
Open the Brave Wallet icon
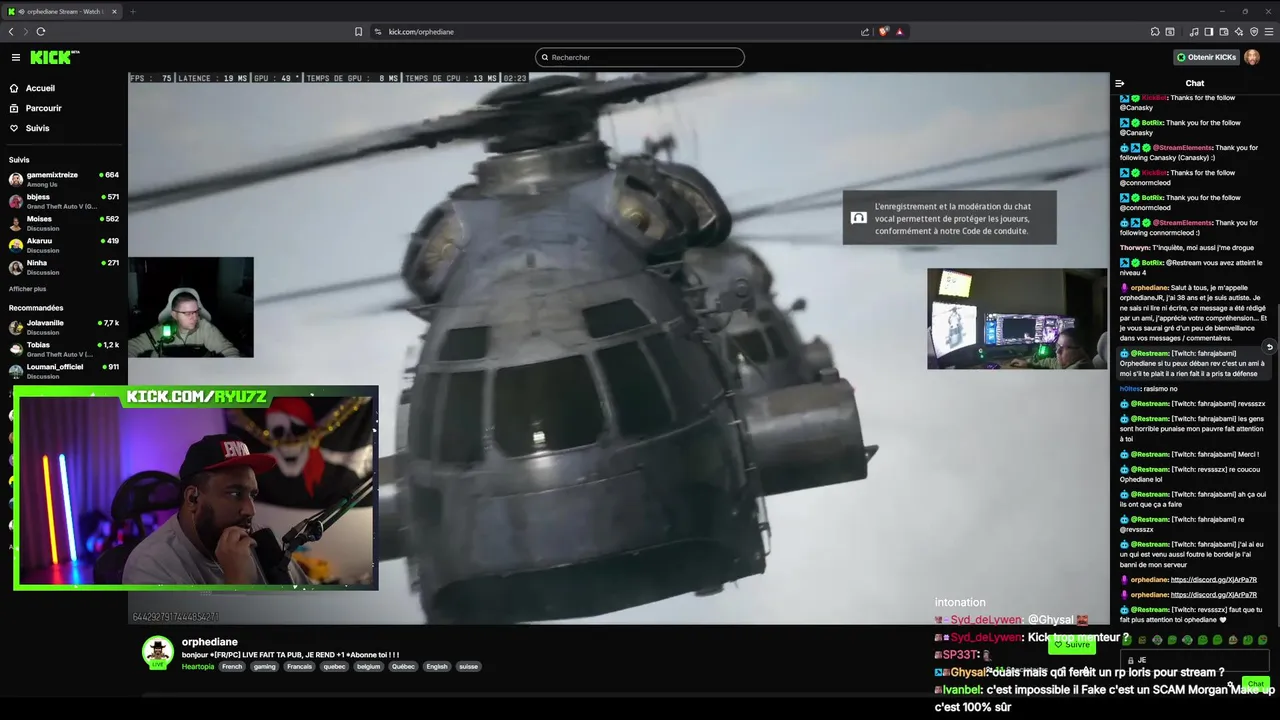(x=1223, y=31)
